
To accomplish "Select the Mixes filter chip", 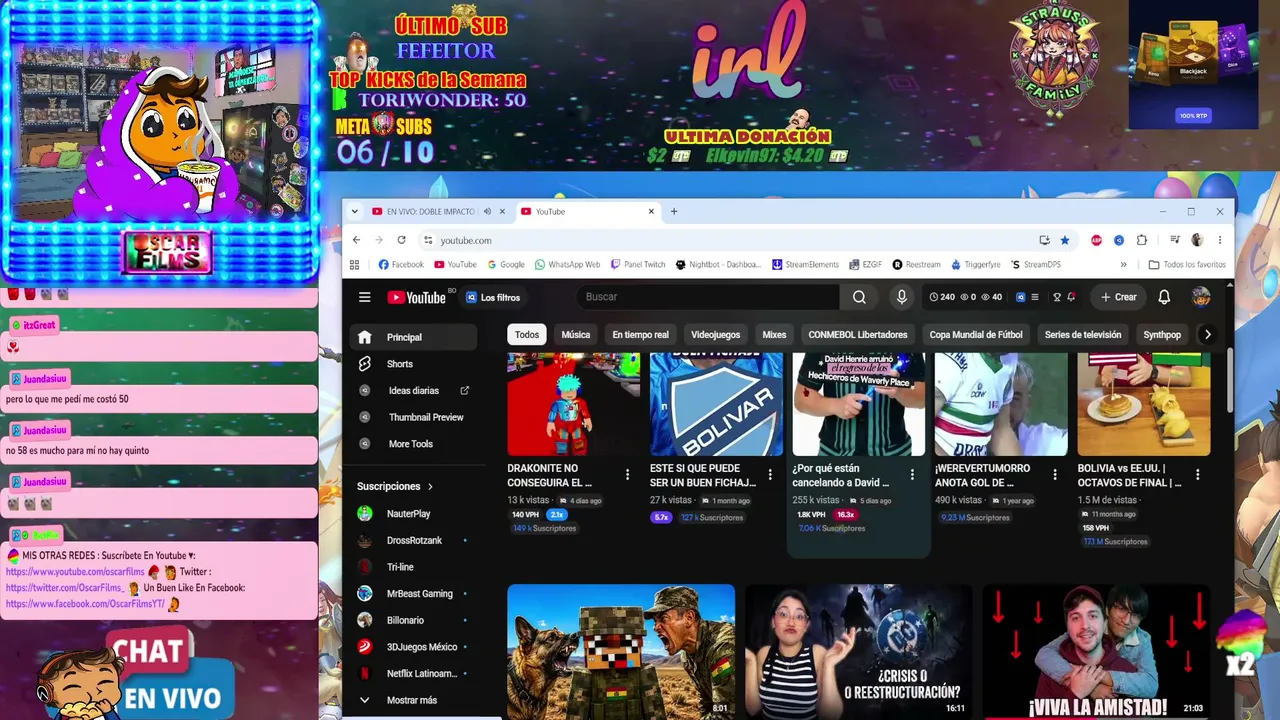I will coord(774,335).
